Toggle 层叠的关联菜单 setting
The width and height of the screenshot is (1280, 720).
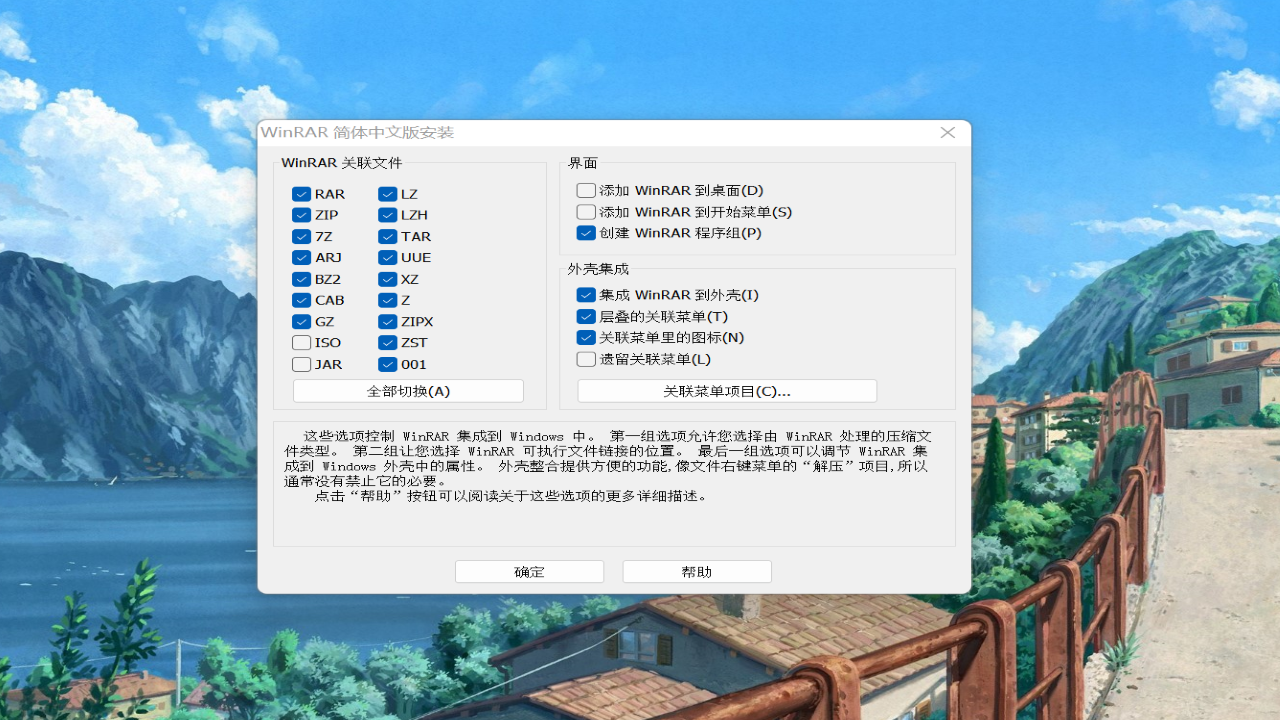point(585,316)
